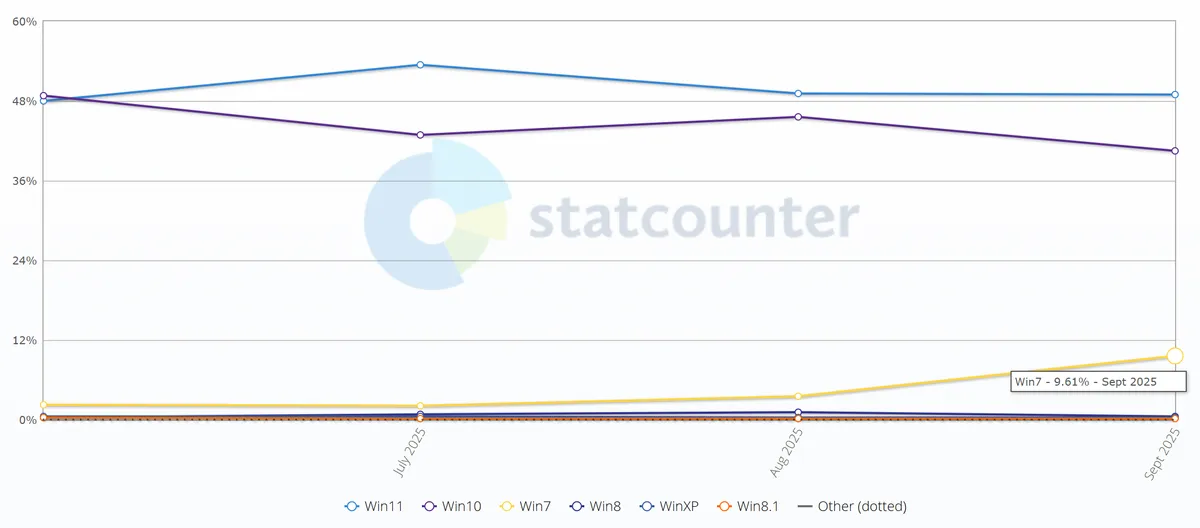Click the Win7 Aug 2025 data point
The image size is (1200, 528).
[797, 397]
